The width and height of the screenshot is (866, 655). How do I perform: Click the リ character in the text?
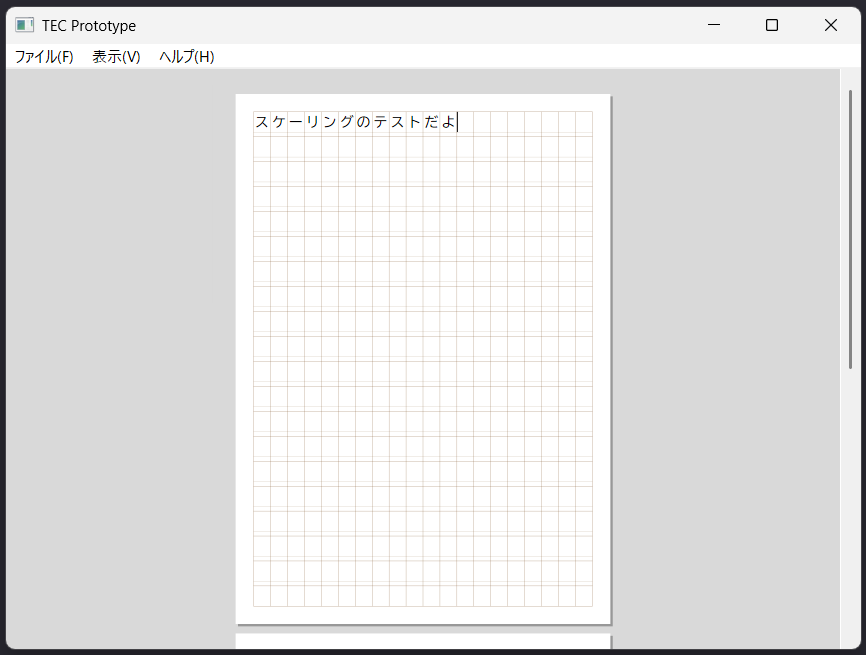pyautogui.click(x=313, y=122)
